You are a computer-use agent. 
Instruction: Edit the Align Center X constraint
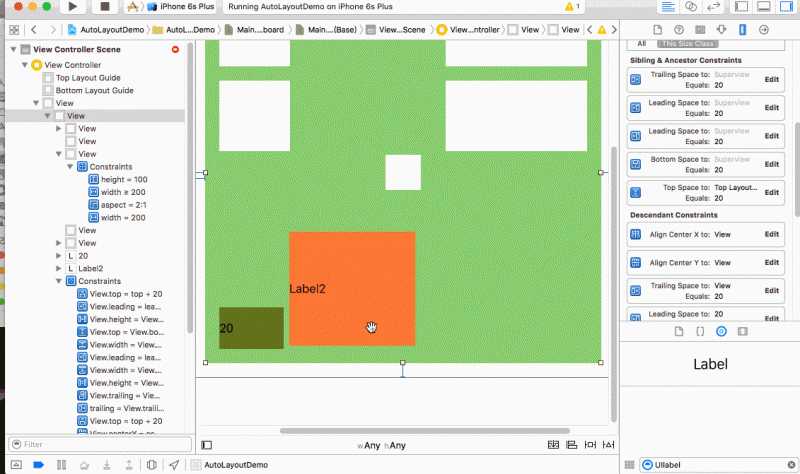771,235
